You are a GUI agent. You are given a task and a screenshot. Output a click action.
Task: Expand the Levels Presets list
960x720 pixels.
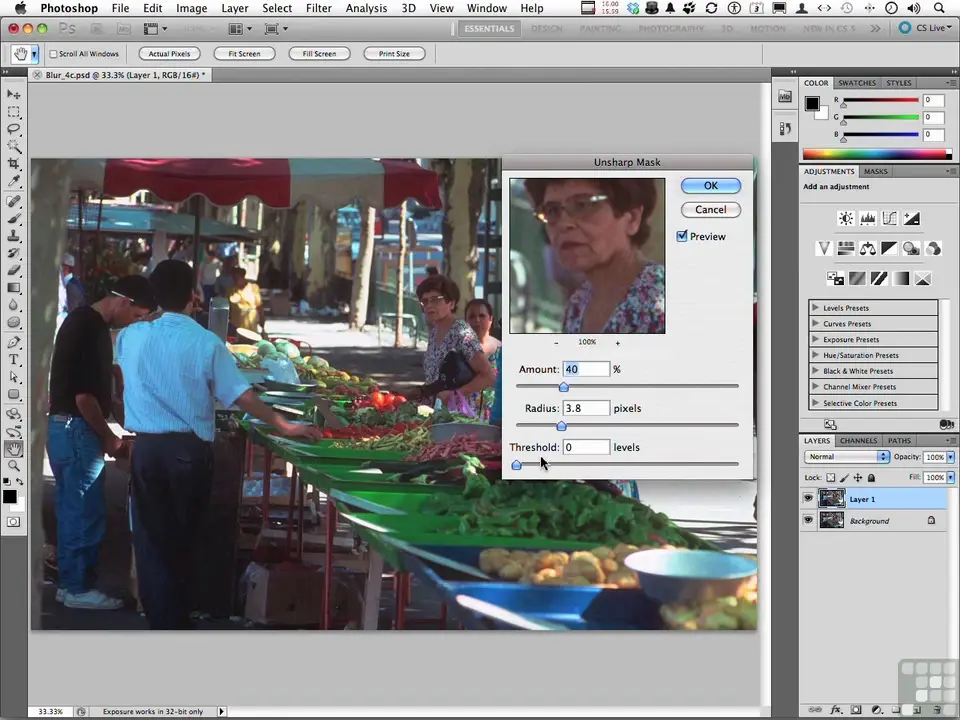tap(816, 308)
